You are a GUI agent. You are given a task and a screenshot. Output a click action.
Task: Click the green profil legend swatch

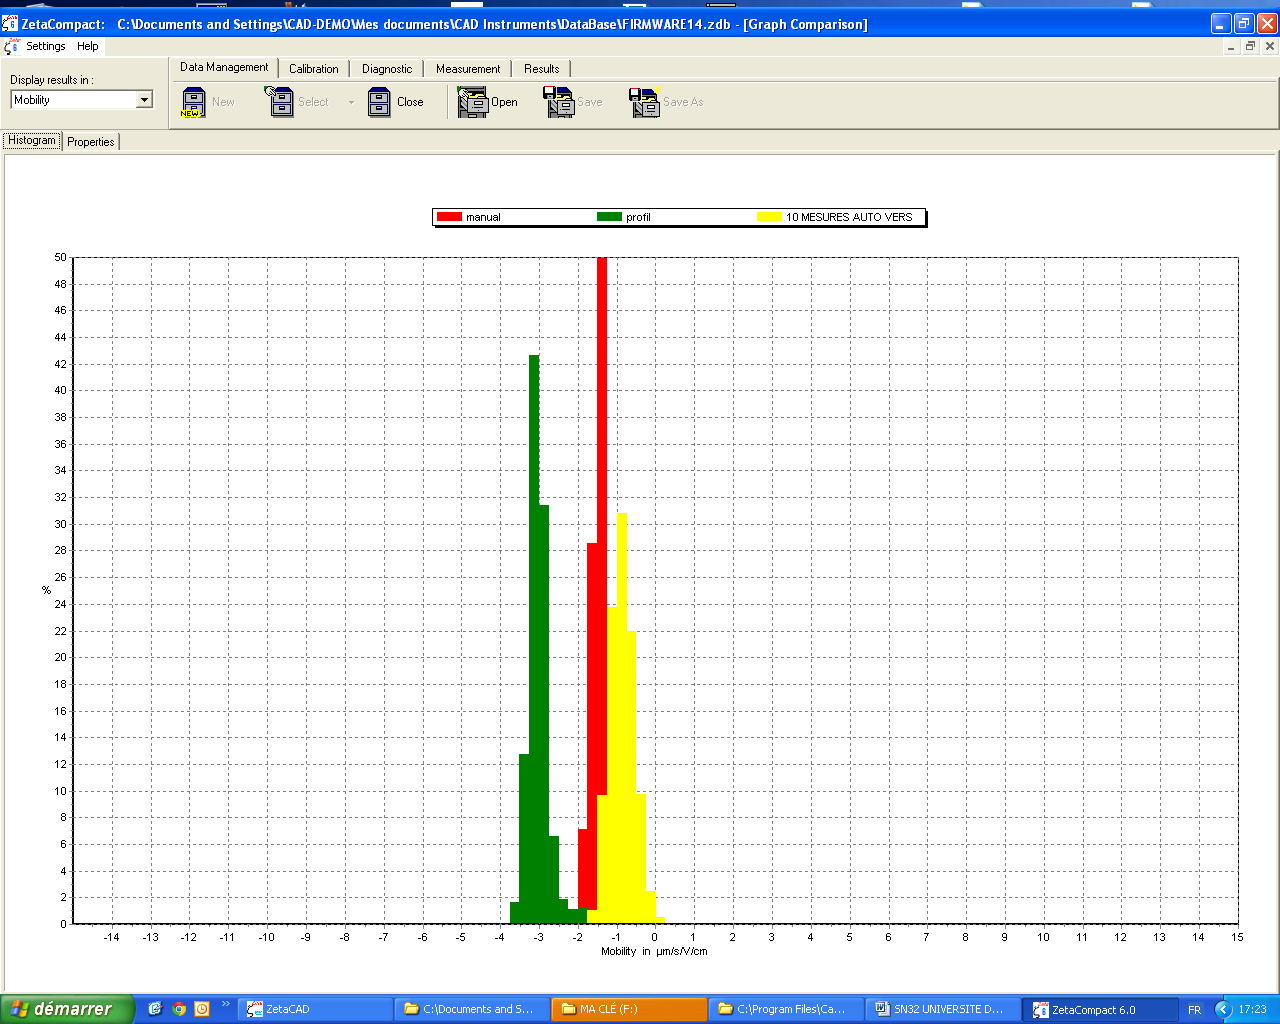coord(609,217)
